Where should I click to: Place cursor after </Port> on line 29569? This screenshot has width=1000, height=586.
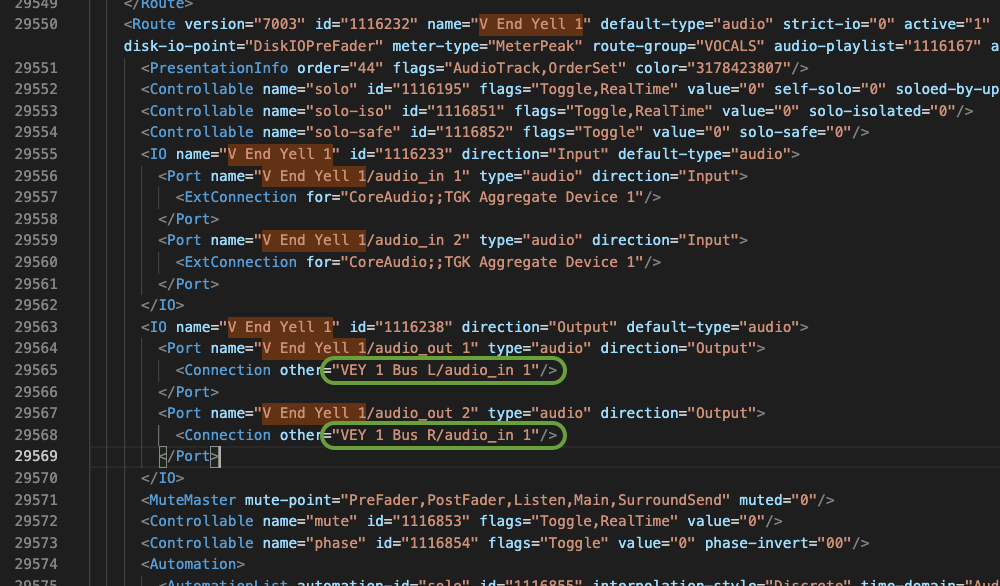point(219,456)
